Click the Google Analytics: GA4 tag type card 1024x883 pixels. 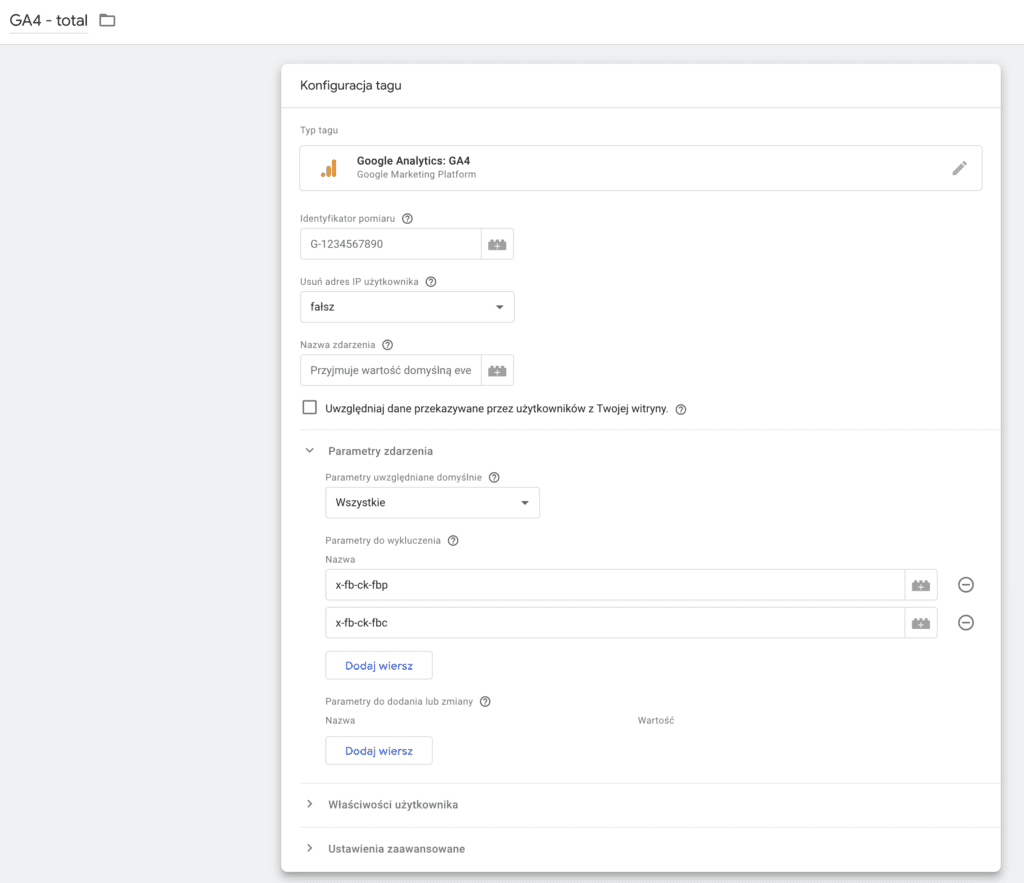(x=641, y=168)
